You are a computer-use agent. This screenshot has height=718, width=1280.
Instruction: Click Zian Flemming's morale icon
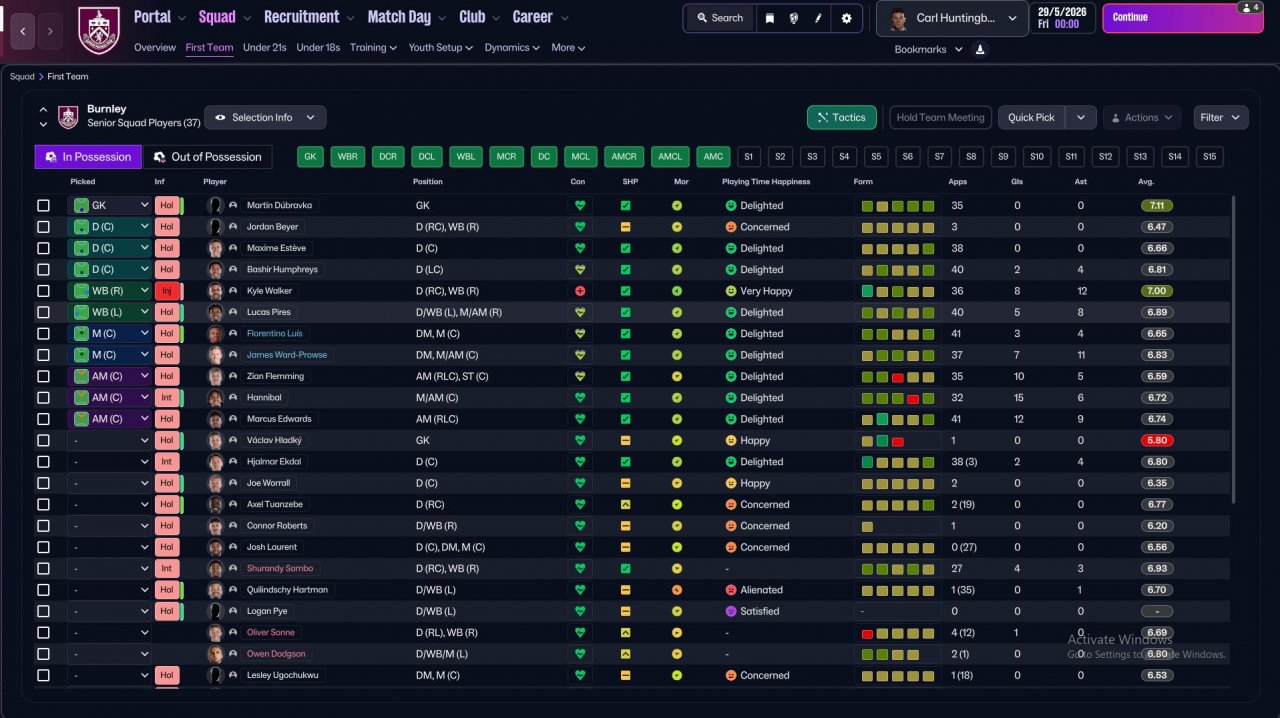(x=677, y=376)
